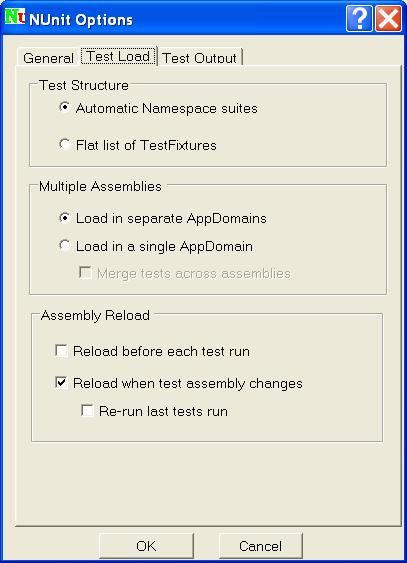
Task: Enable Reload before each test run
Action: tap(61, 350)
